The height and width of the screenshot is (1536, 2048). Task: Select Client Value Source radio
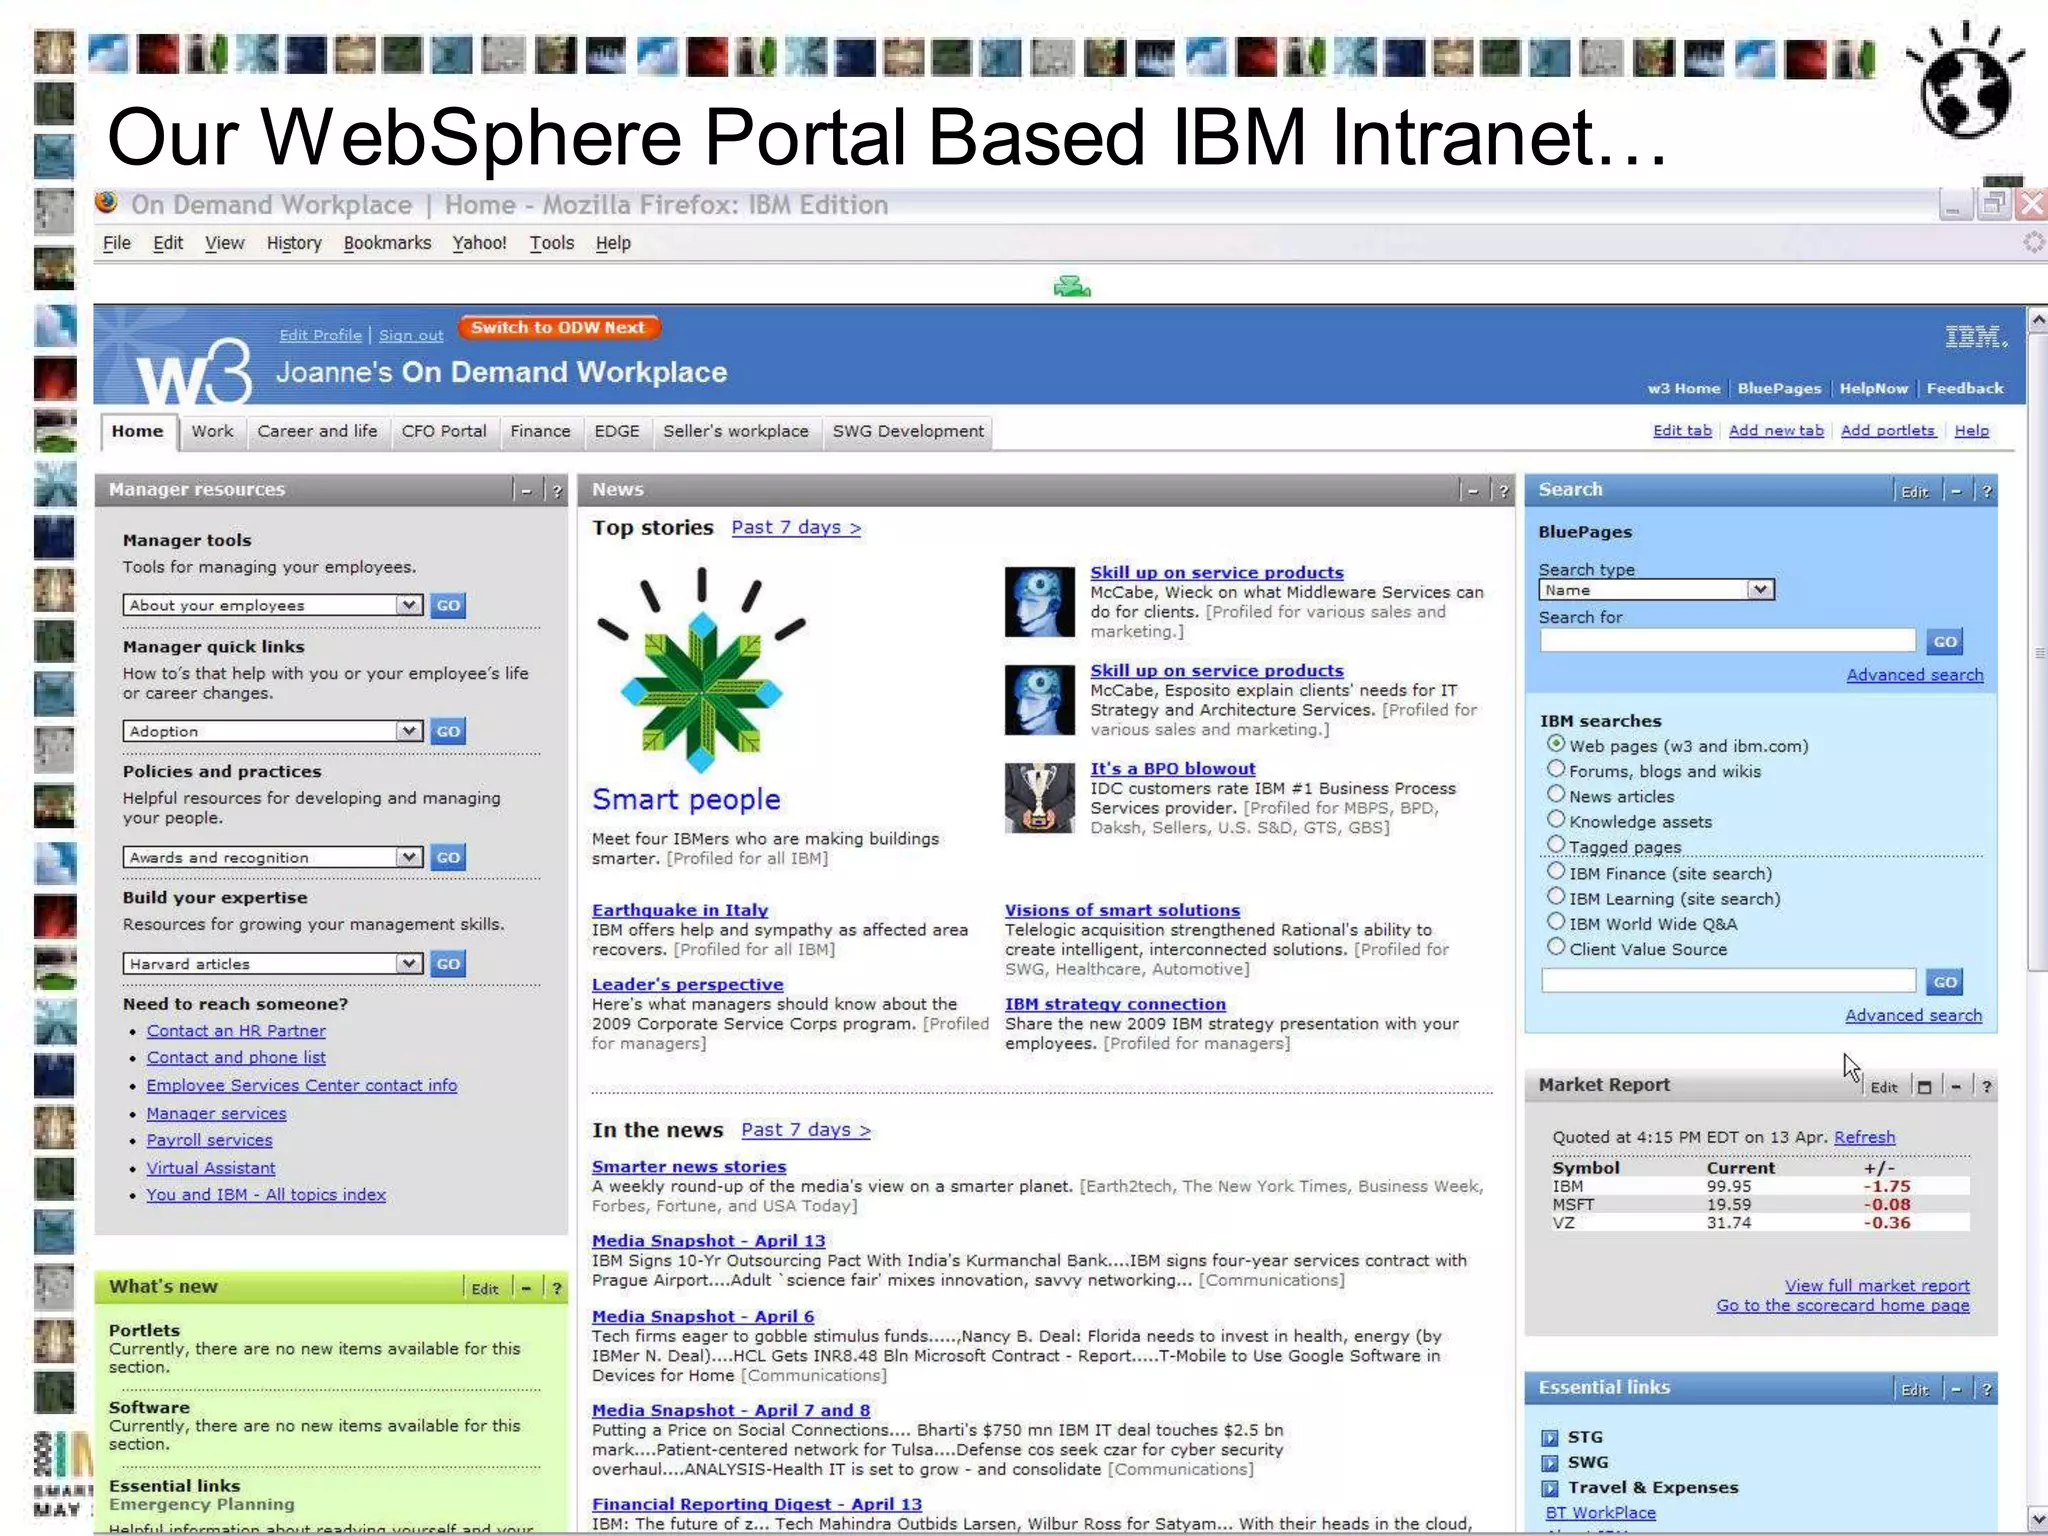coord(1556,947)
